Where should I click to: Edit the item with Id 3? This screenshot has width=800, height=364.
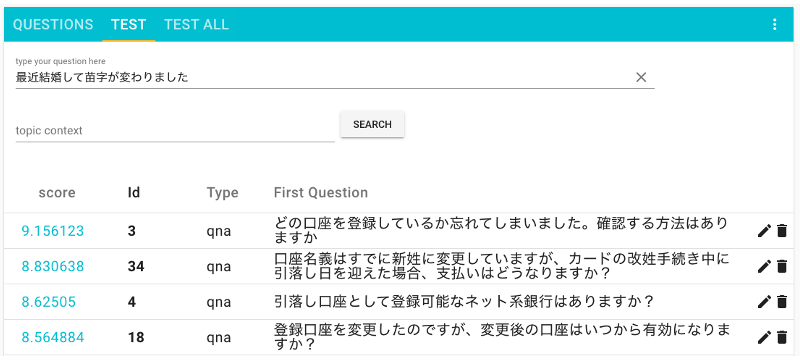(763, 231)
